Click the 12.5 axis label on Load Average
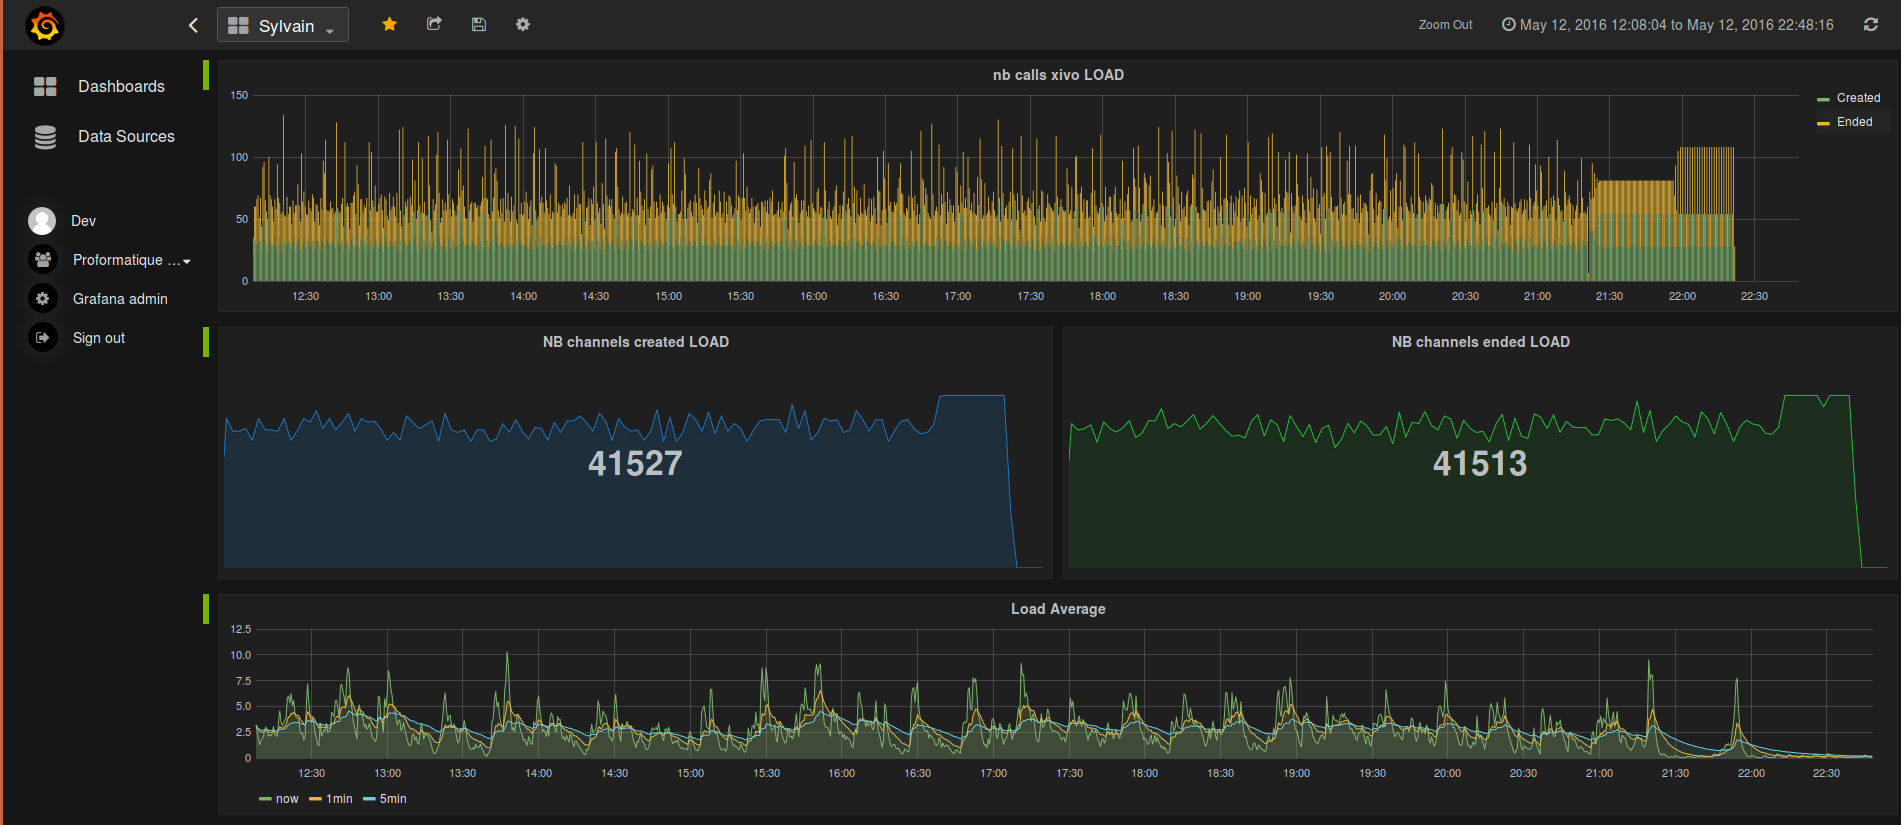The image size is (1901, 825). (240, 629)
